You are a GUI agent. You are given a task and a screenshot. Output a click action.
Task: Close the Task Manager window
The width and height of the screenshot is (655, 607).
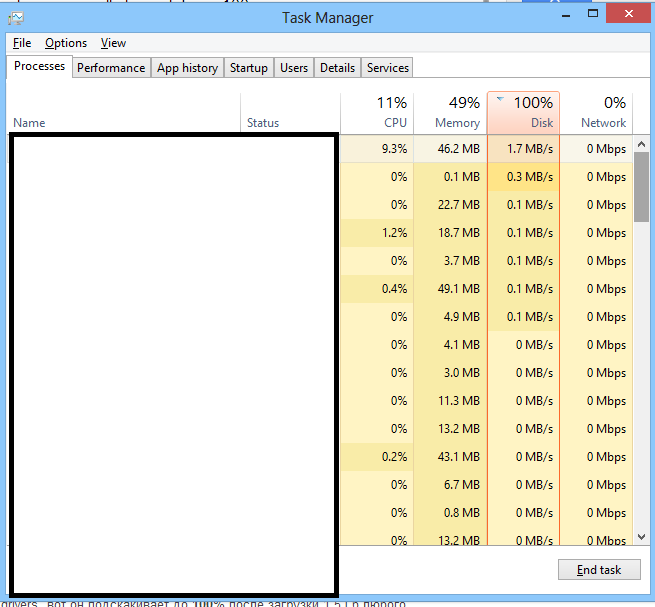point(629,14)
